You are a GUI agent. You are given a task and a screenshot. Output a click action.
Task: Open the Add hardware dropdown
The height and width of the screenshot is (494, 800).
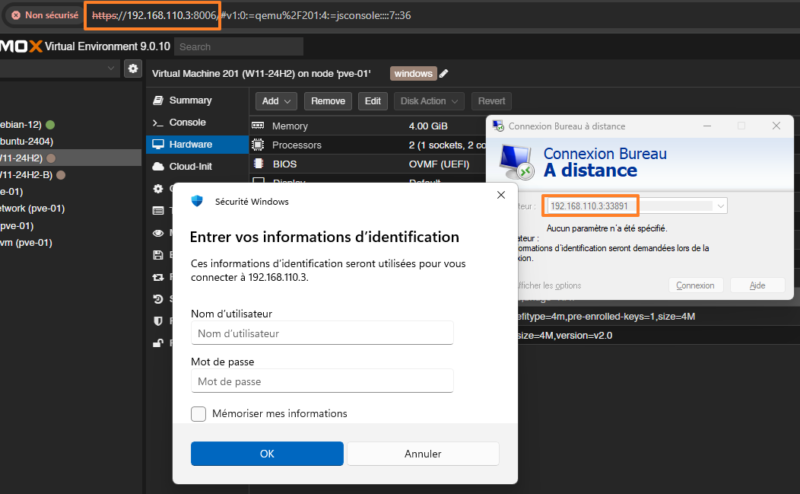[276, 101]
